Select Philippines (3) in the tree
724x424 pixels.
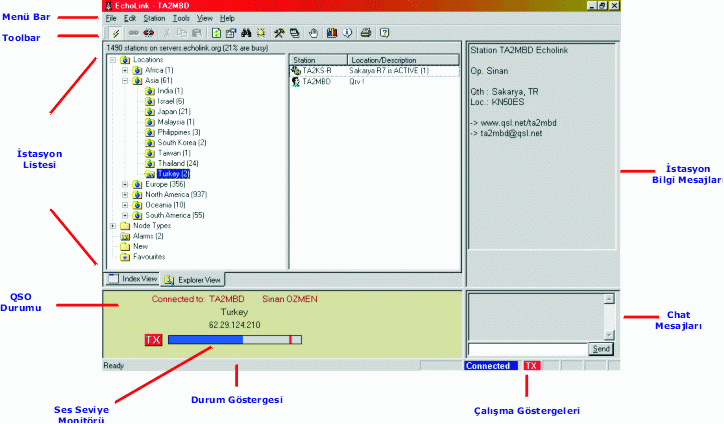[x=179, y=133]
